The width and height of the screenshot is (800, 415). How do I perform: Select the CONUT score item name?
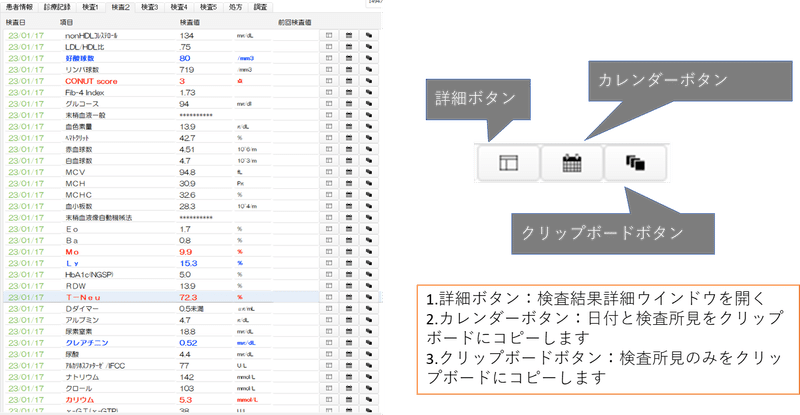[x=91, y=81]
